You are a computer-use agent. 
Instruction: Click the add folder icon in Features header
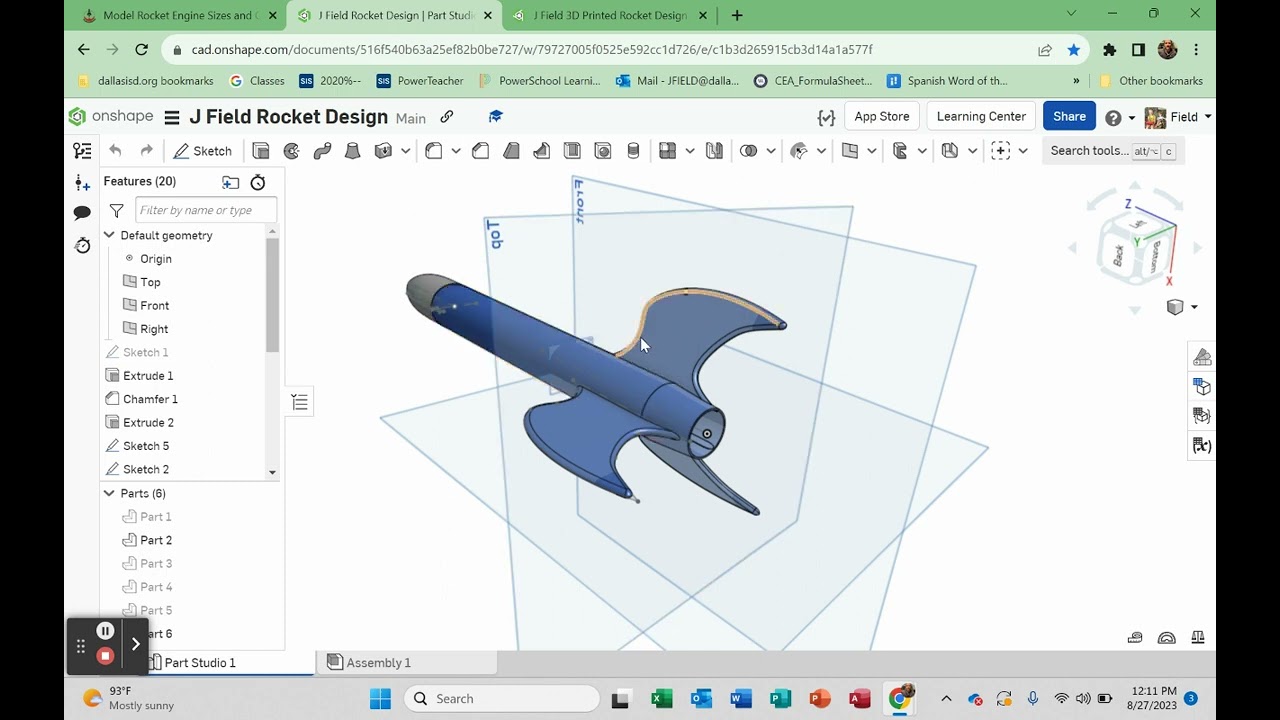click(231, 182)
